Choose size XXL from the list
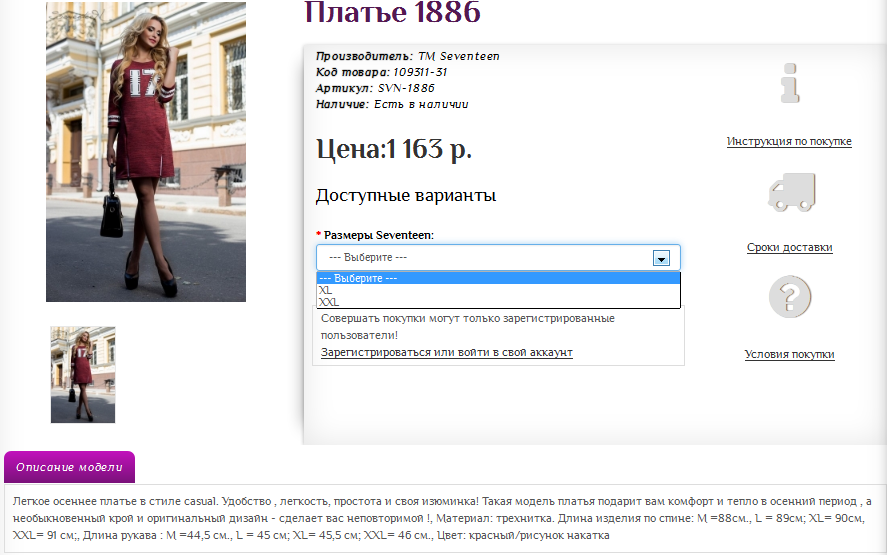 click(329, 301)
